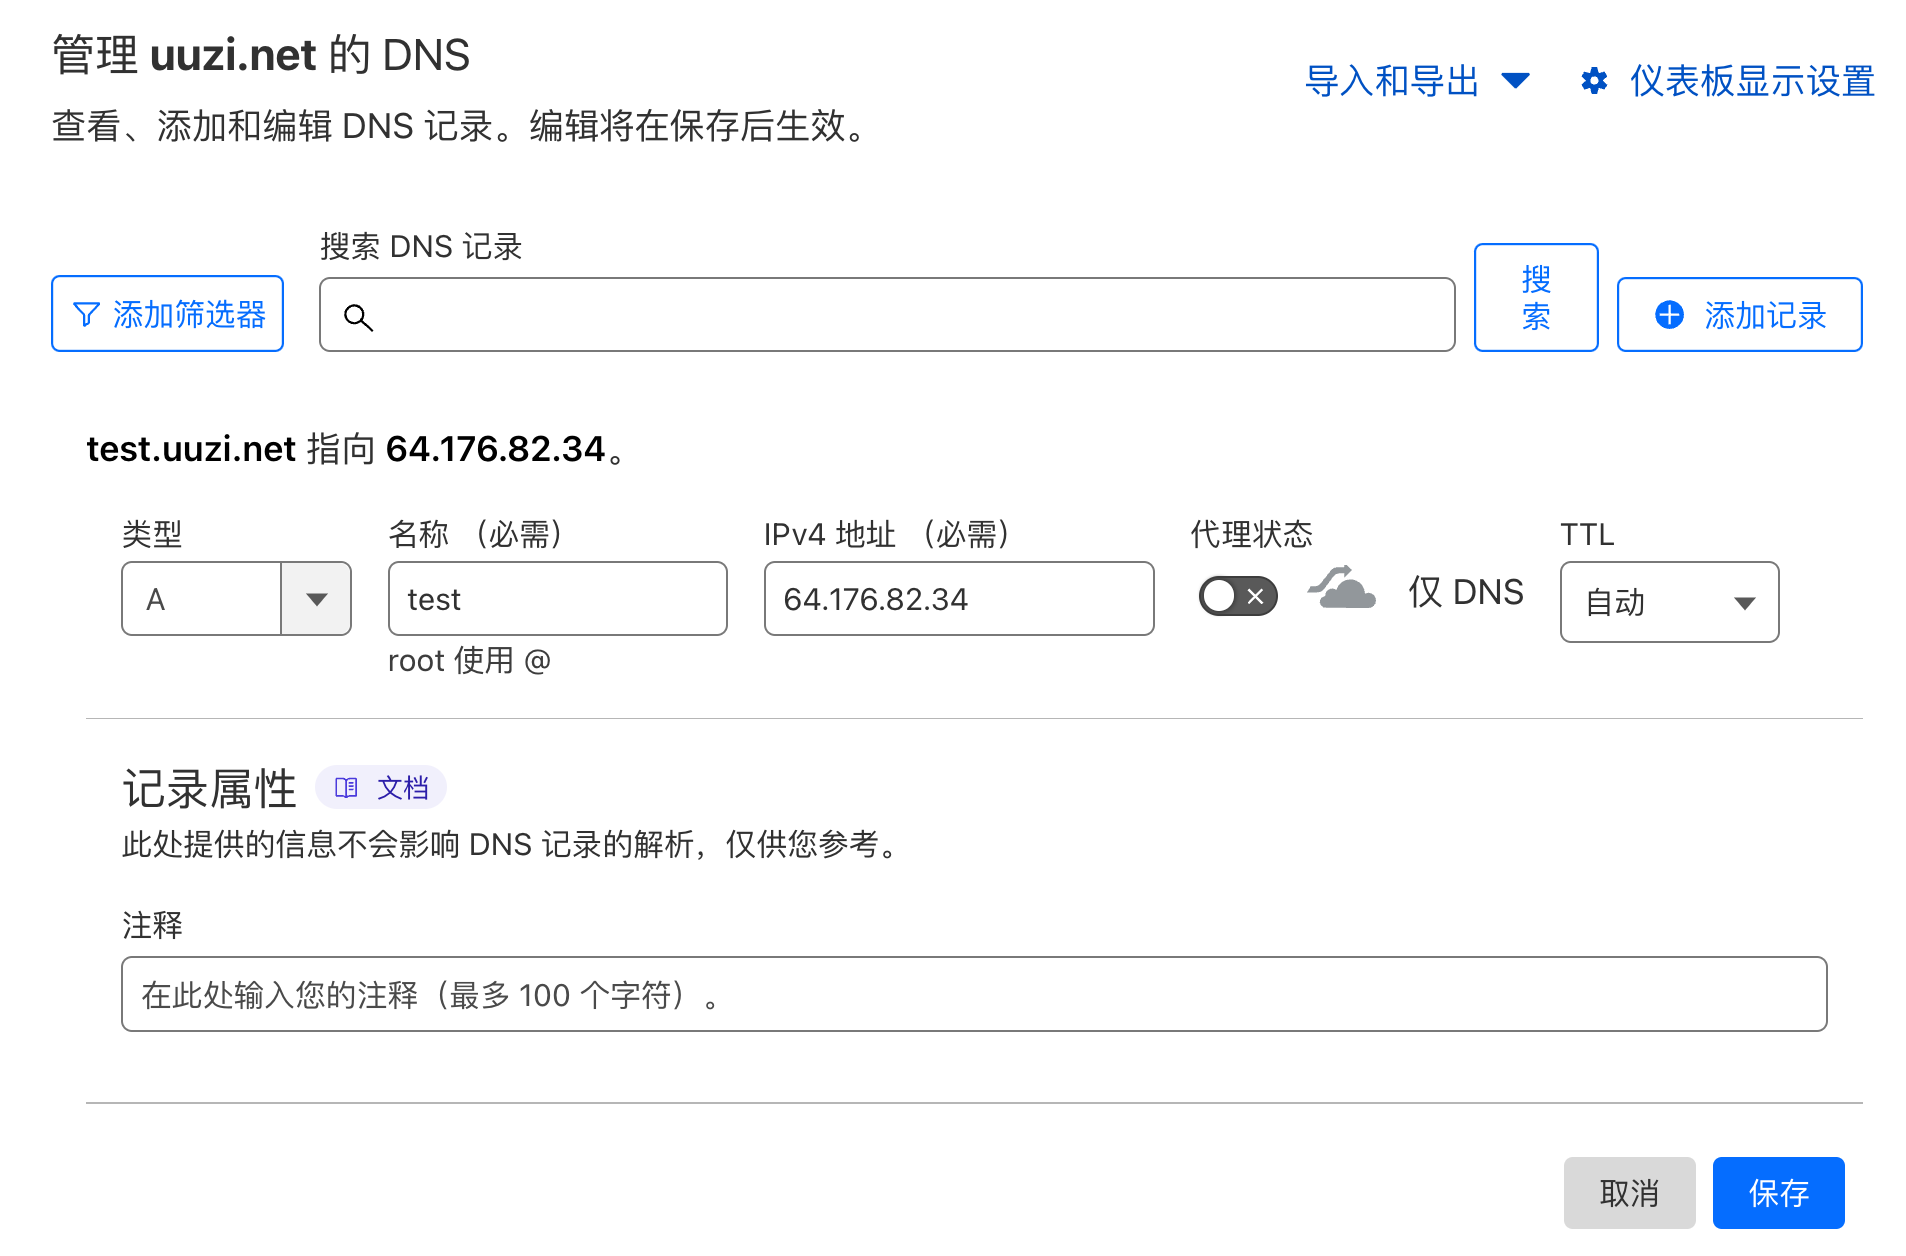Click the 仅 DNS status text
The image size is (1906, 1256).
(1466, 592)
